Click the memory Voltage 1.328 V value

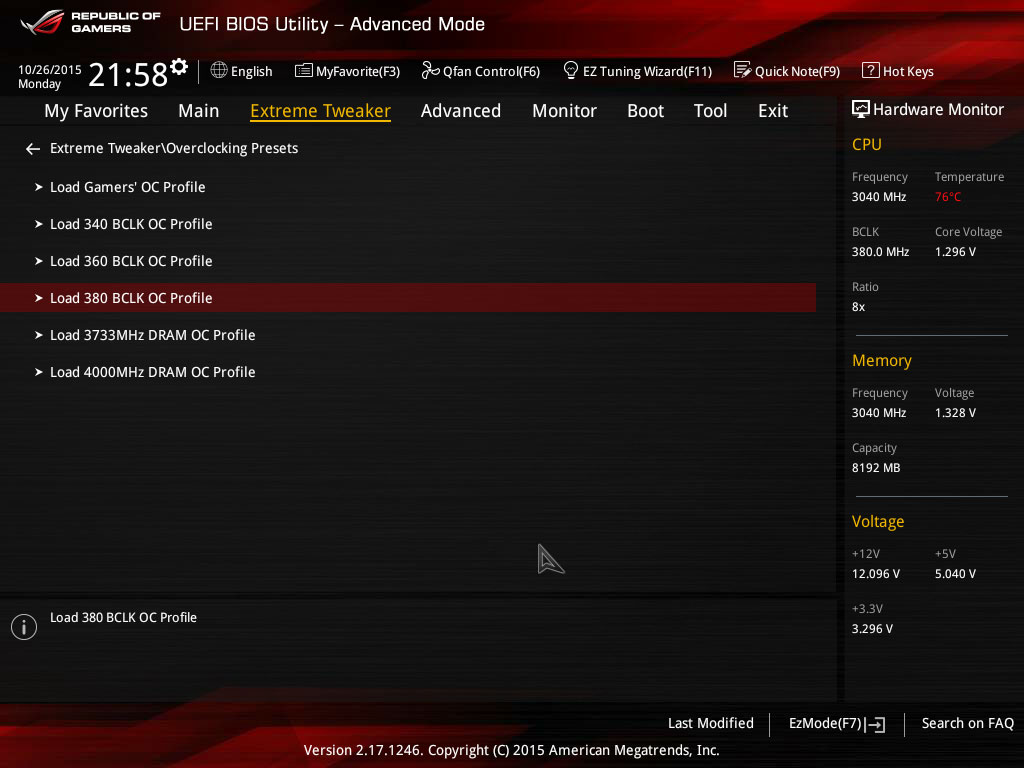(955, 413)
